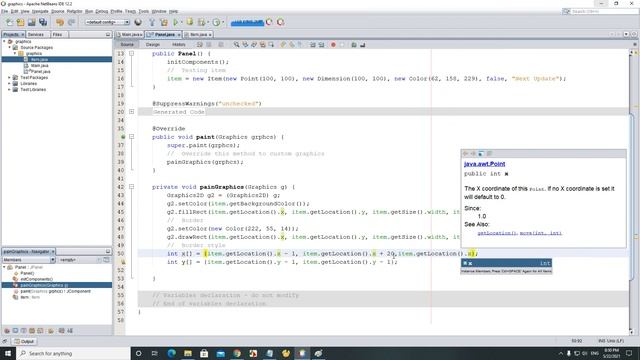Click the shift line left icon
The height and width of the screenshot is (360, 640).
pyautogui.click(x=313, y=44)
